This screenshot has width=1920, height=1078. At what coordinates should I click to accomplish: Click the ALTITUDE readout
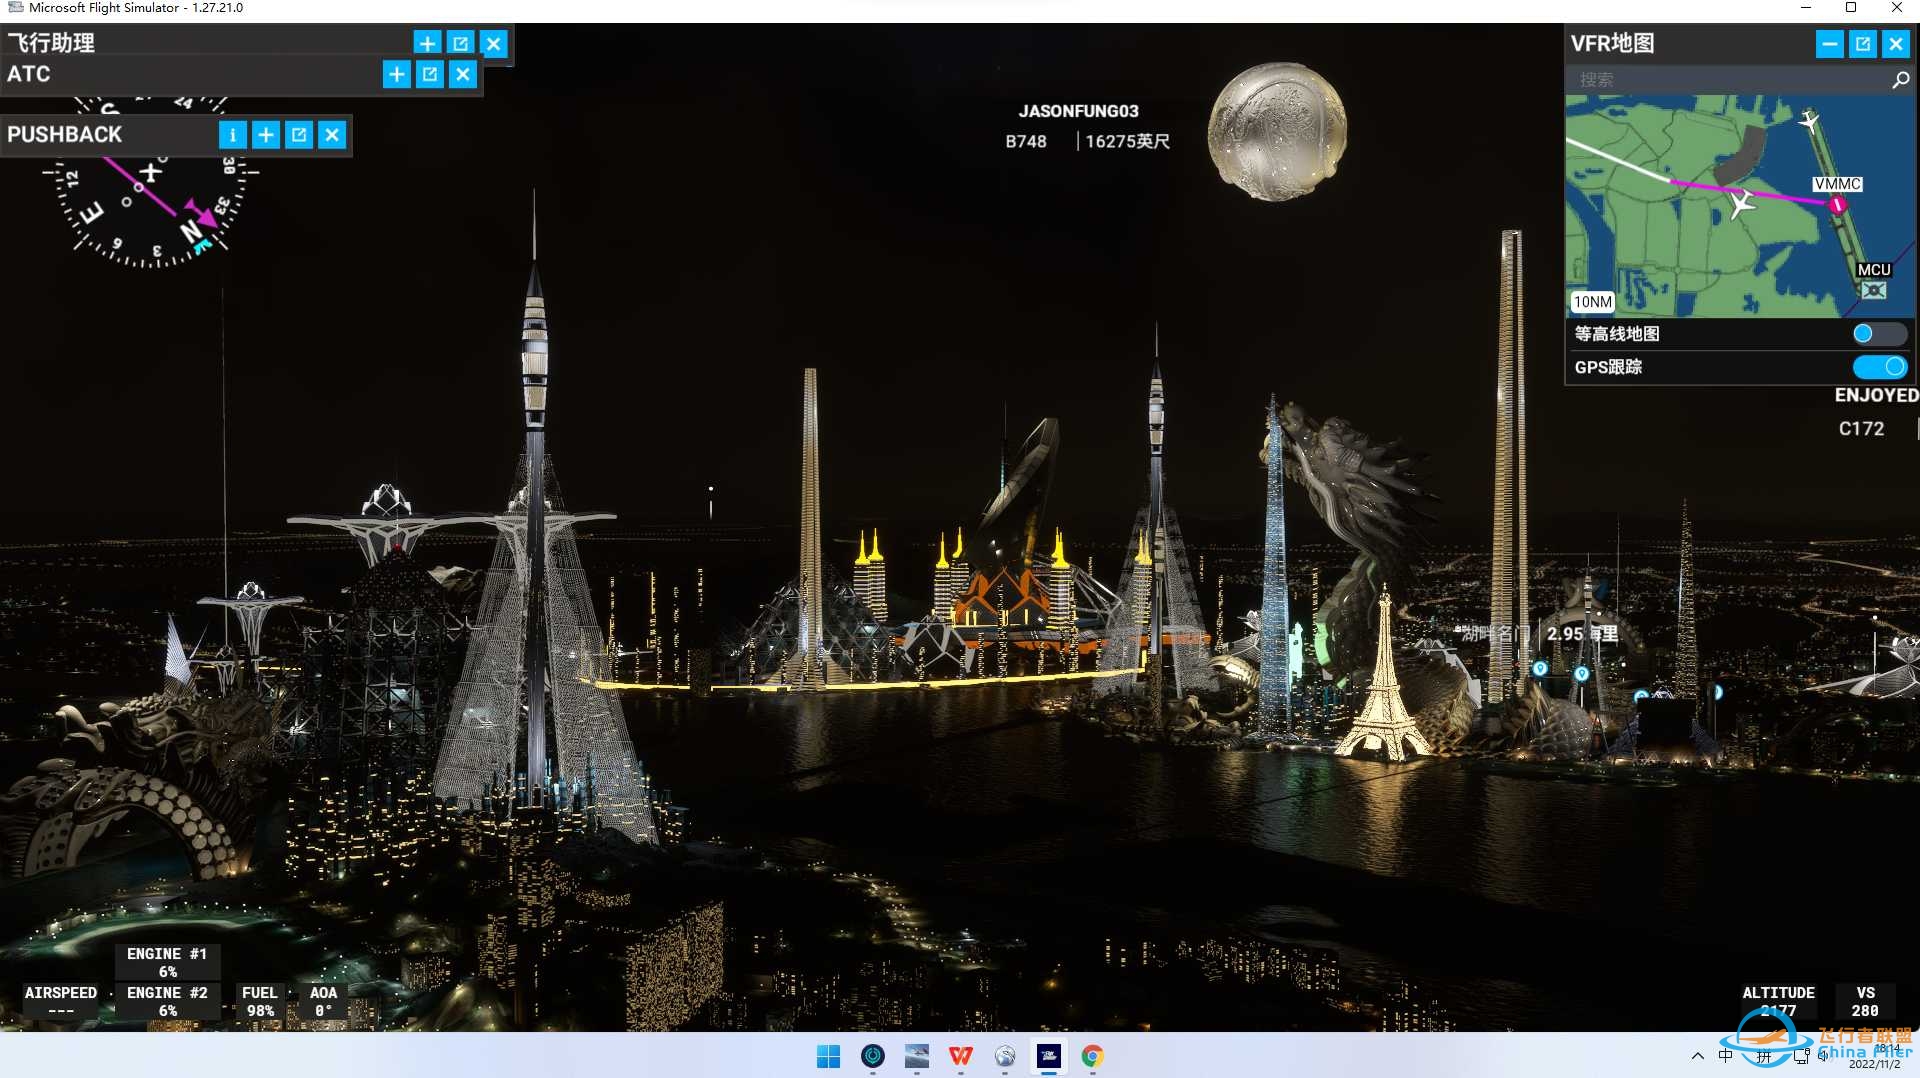tap(1778, 1001)
